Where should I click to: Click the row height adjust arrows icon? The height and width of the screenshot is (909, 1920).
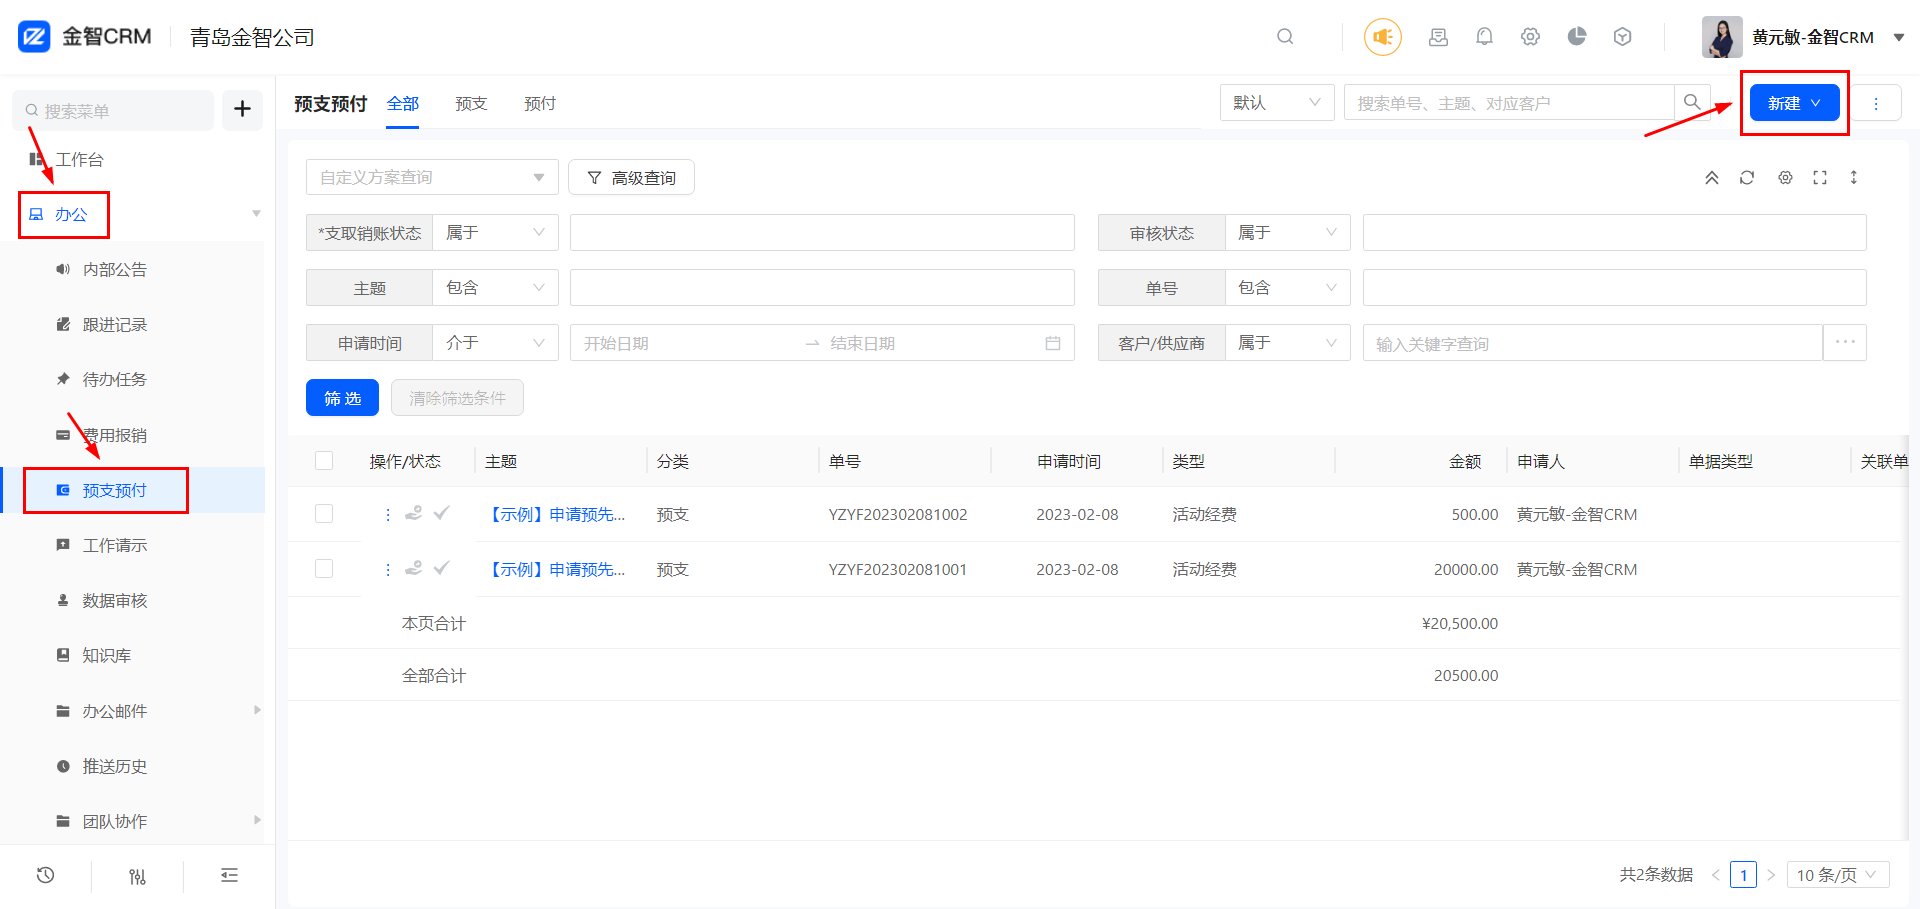point(1854,178)
